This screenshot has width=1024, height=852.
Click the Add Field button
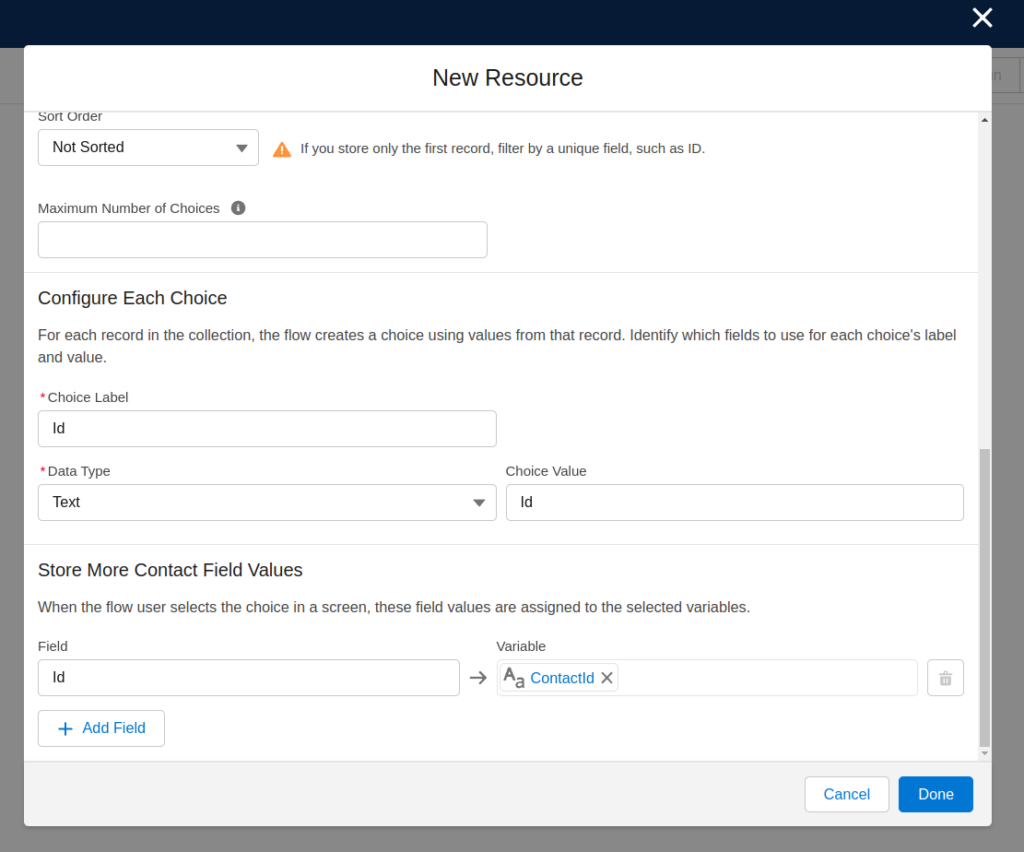[100, 728]
